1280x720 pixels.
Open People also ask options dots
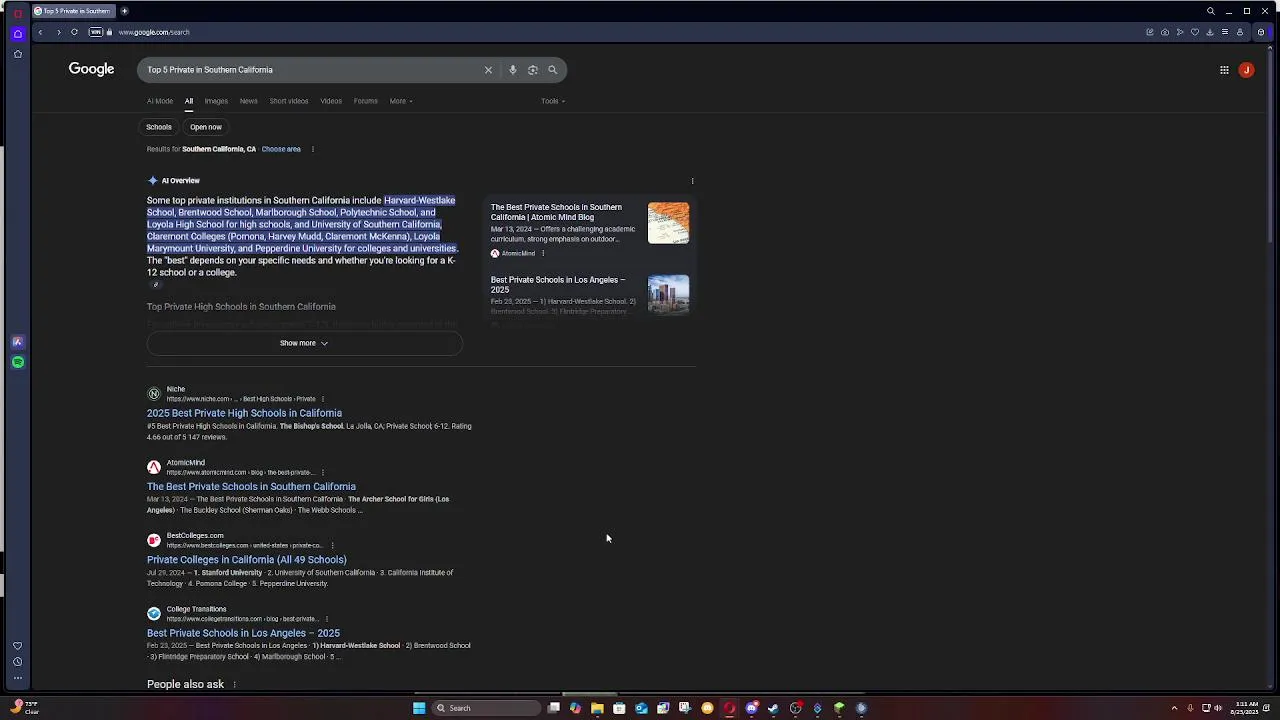tap(234, 685)
